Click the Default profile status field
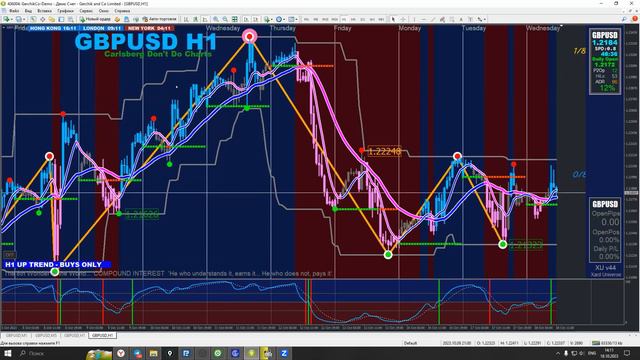Screen dimensions: 640x360 tap(410, 343)
